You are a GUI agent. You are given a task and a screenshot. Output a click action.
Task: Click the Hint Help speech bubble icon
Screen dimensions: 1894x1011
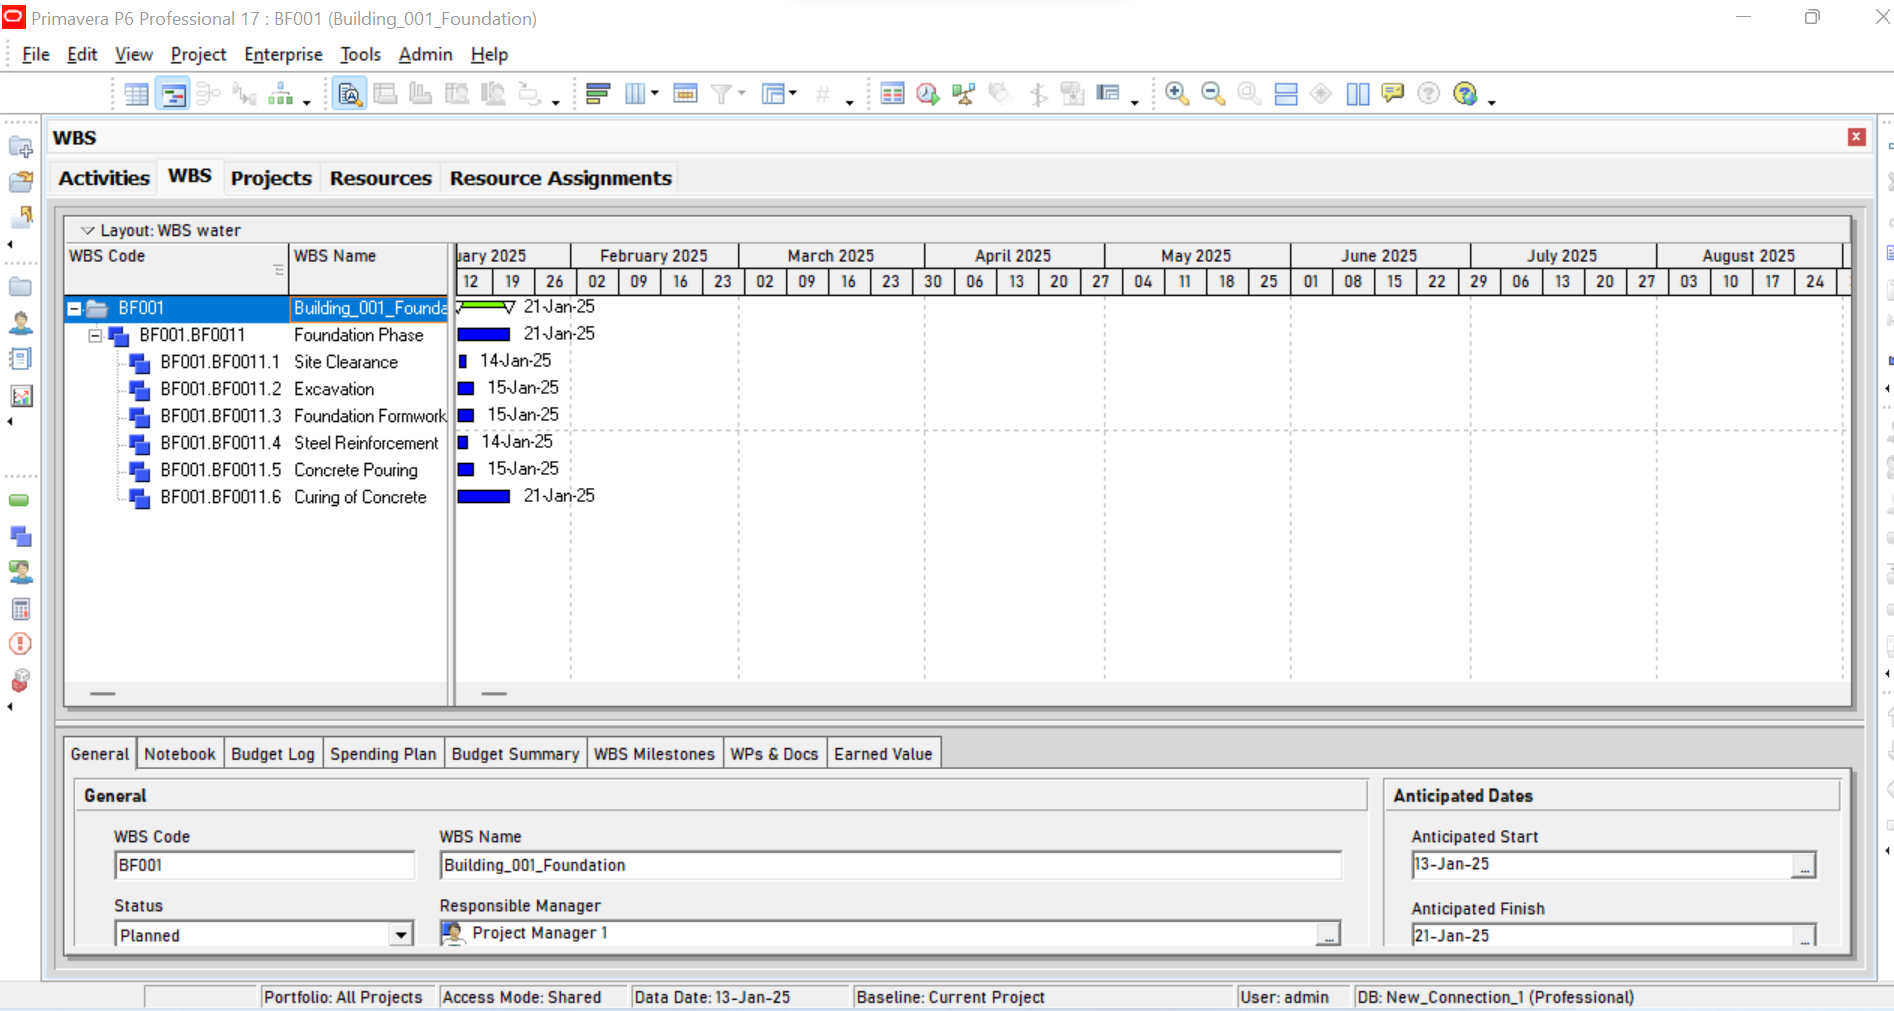coord(1393,94)
